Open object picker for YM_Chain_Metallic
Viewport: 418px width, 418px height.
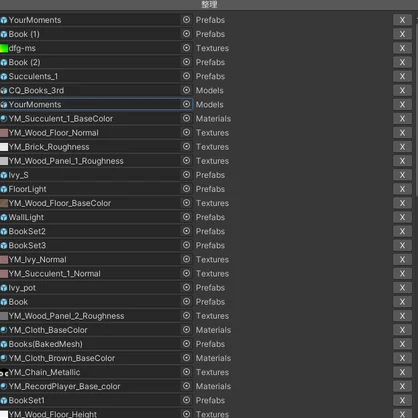pos(186,372)
